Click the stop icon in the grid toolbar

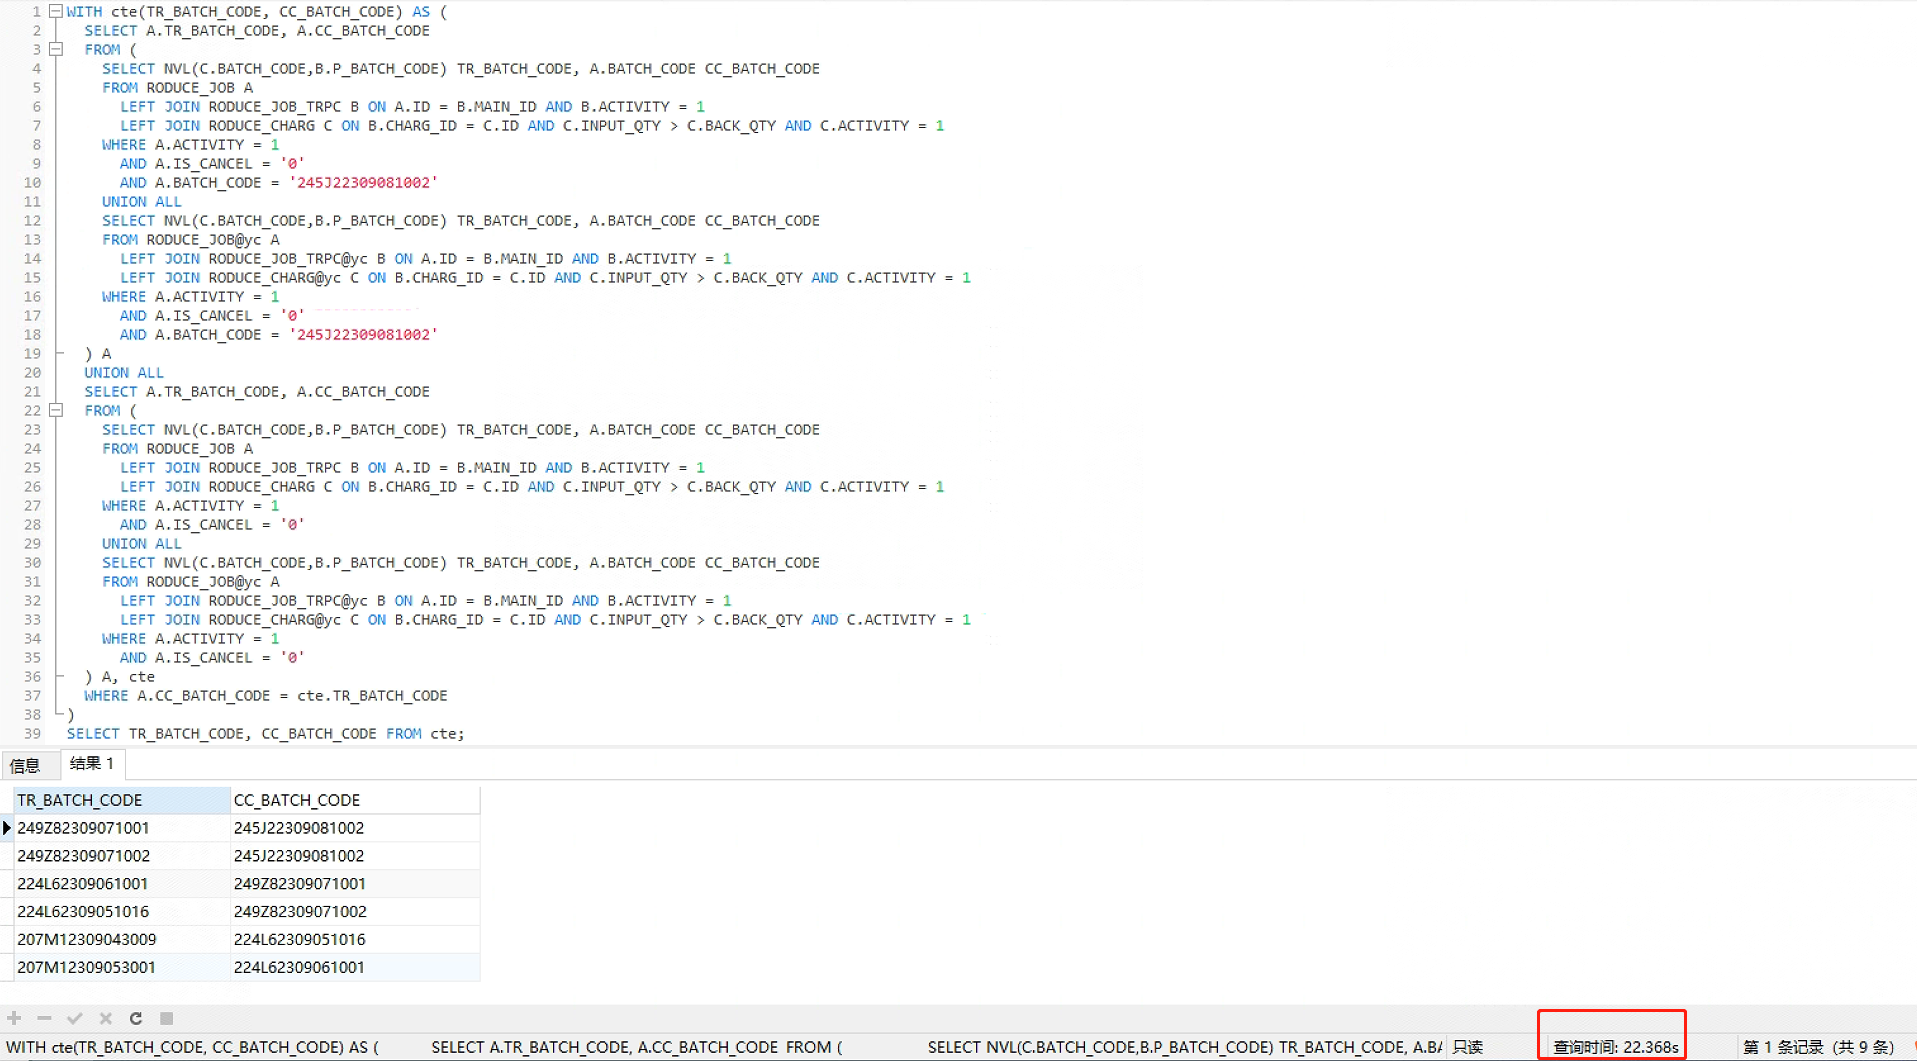167,1018
